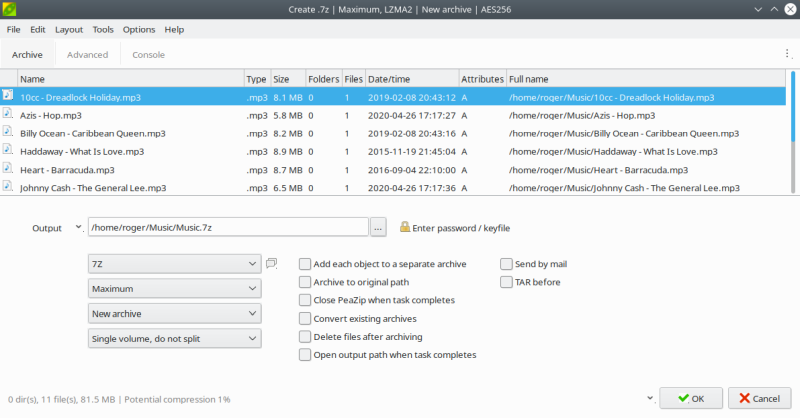Click the output path text field
Image resolution: width=800 pixels, height=418 pixels.
point(228,228)
